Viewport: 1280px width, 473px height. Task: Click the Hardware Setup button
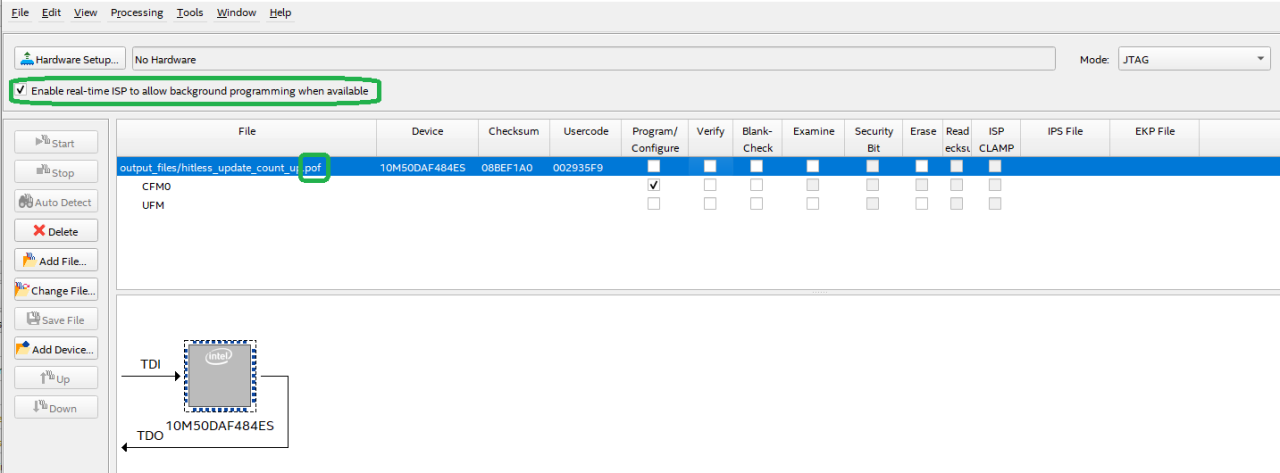[70, 59]
